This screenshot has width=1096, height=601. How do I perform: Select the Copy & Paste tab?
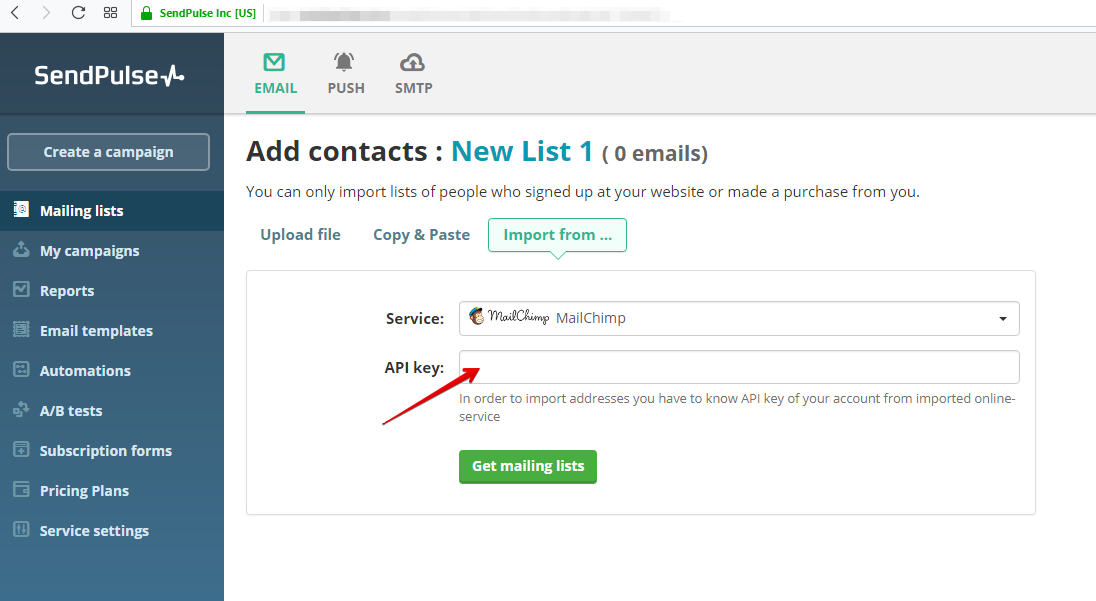pos(421,235)
